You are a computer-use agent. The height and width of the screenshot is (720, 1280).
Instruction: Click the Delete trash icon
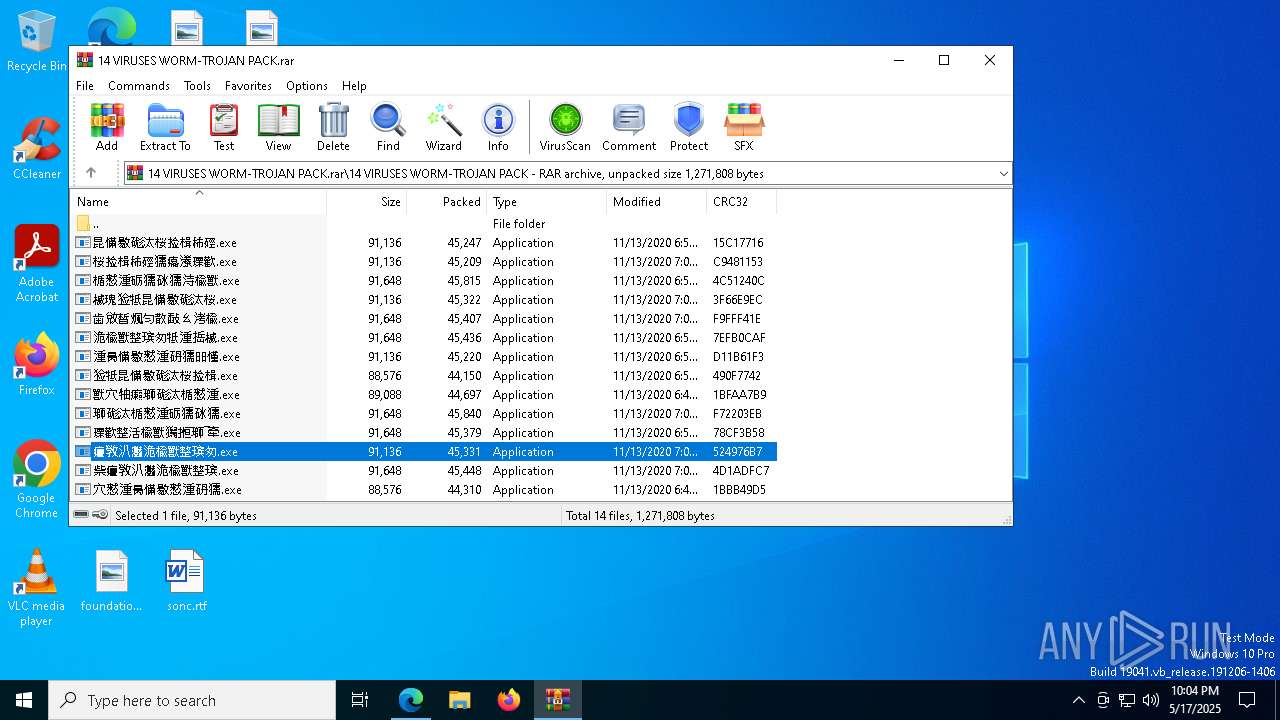(x=333, y=127)
